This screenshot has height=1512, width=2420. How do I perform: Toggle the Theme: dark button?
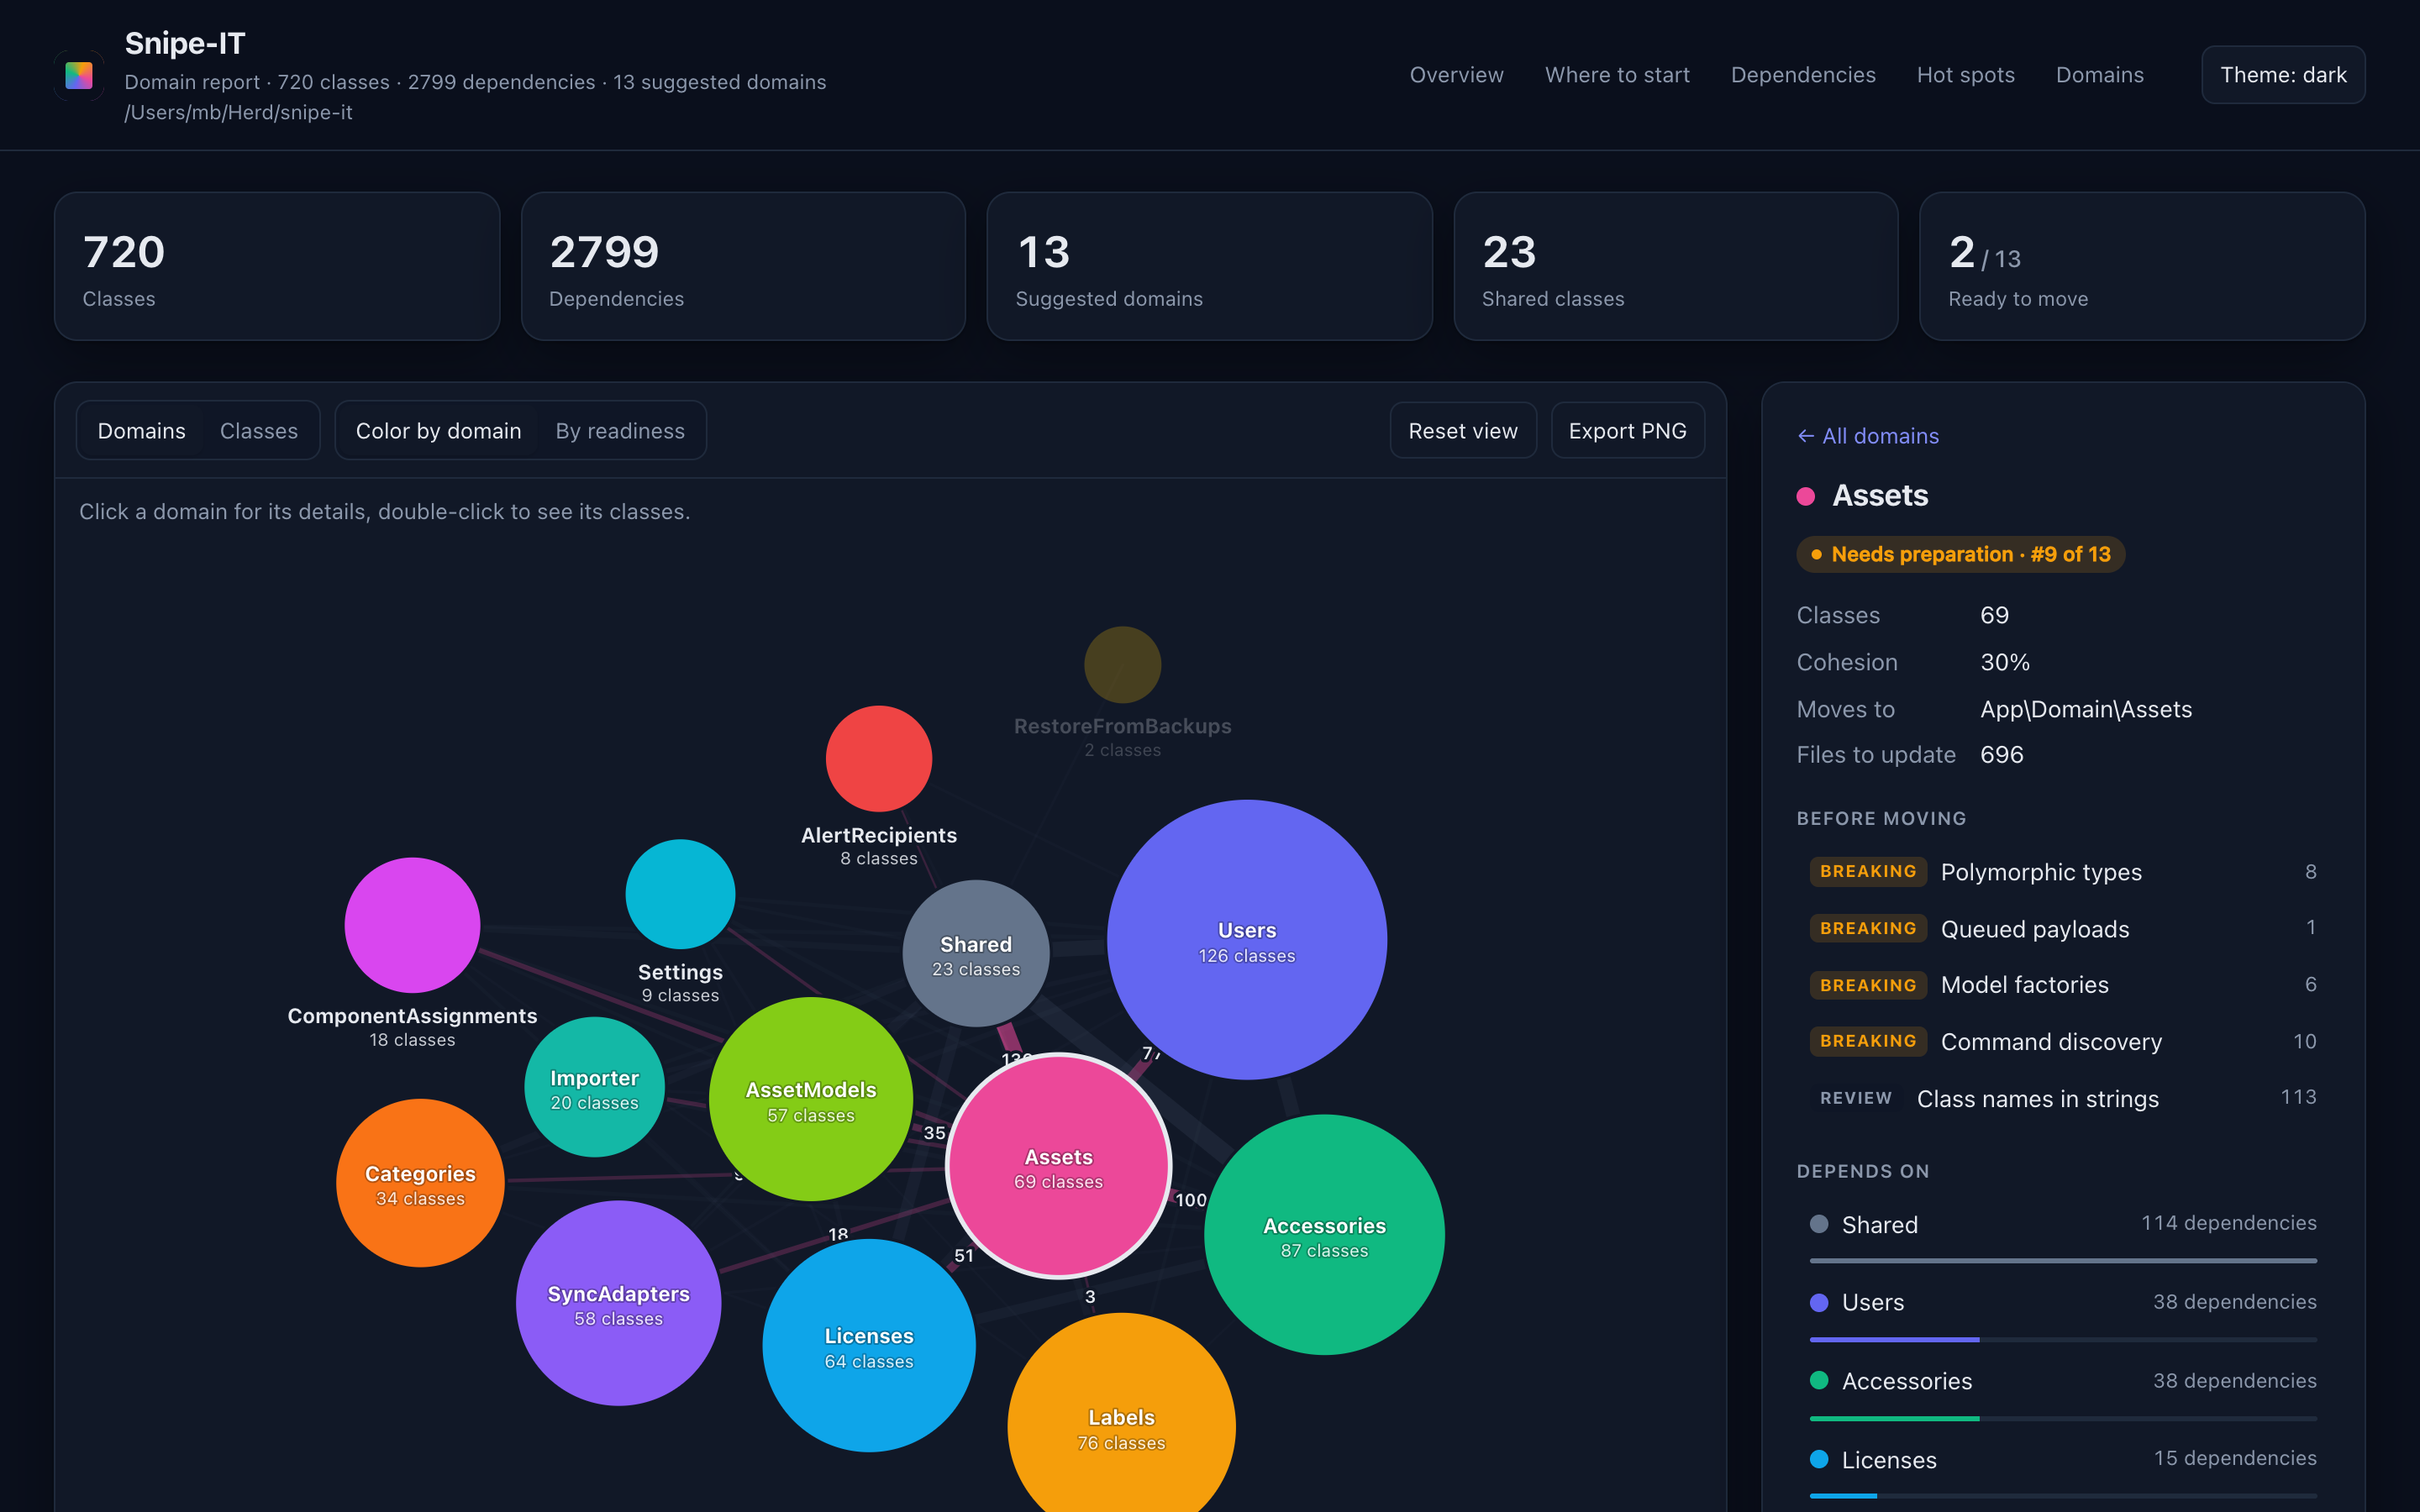(2283, 75)
